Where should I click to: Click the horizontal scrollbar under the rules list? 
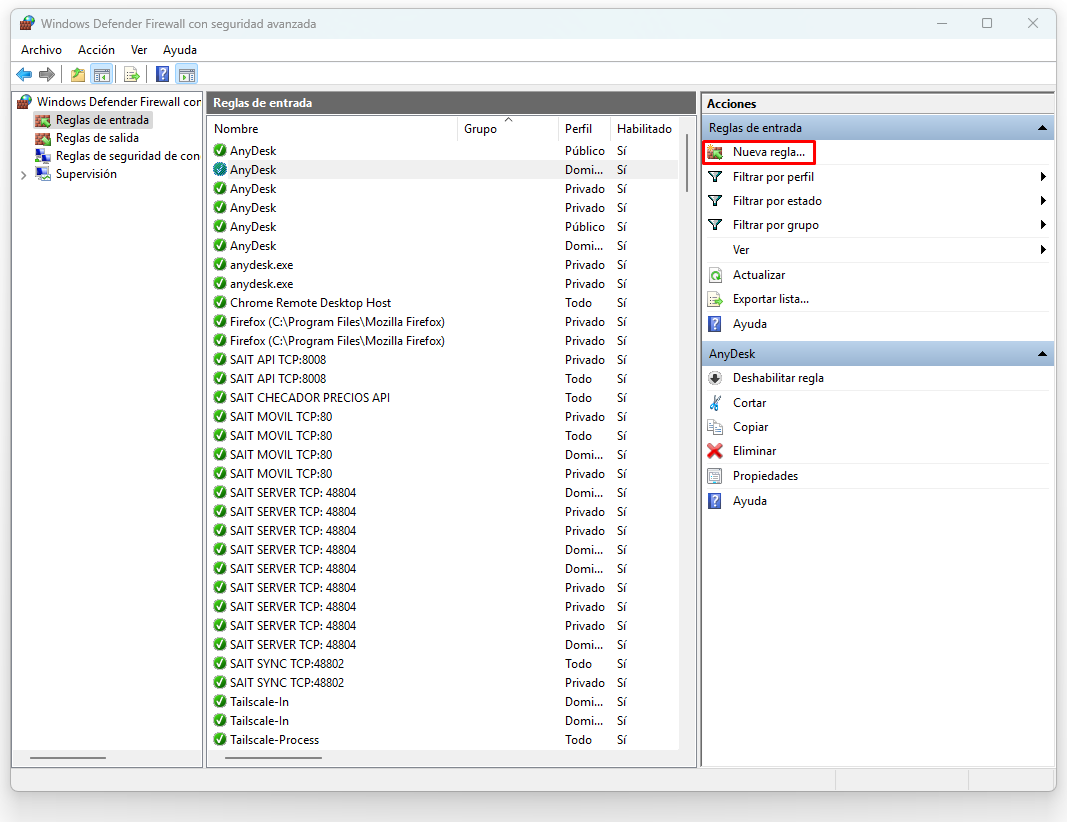273,757
